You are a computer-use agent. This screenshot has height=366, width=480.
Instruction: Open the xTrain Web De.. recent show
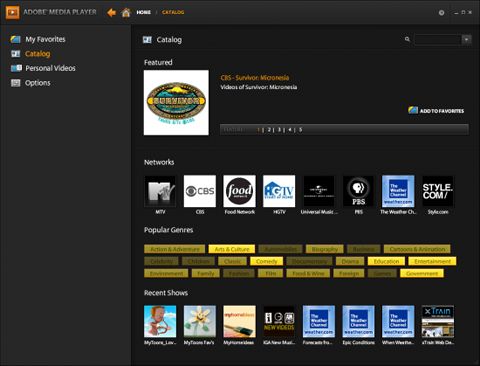438,321
